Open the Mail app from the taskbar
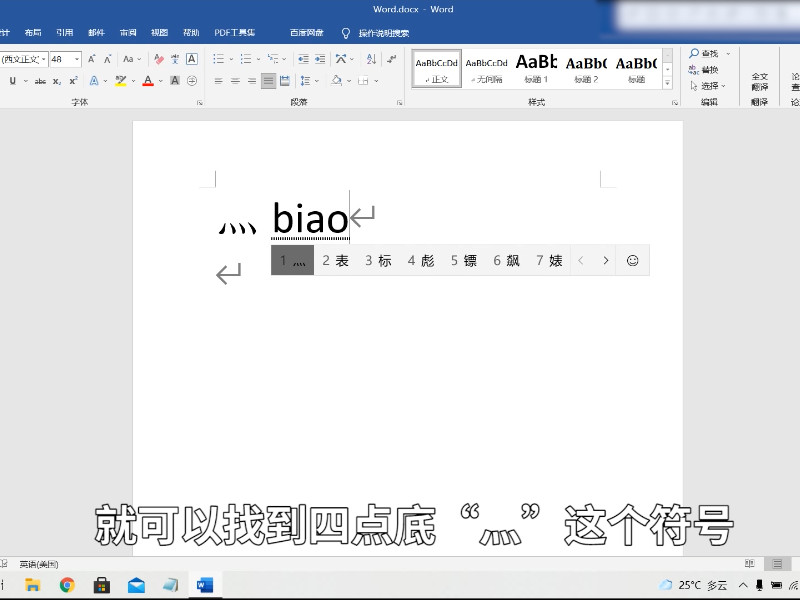Screen dimensions: 800x600 click(x=136, y=585)
